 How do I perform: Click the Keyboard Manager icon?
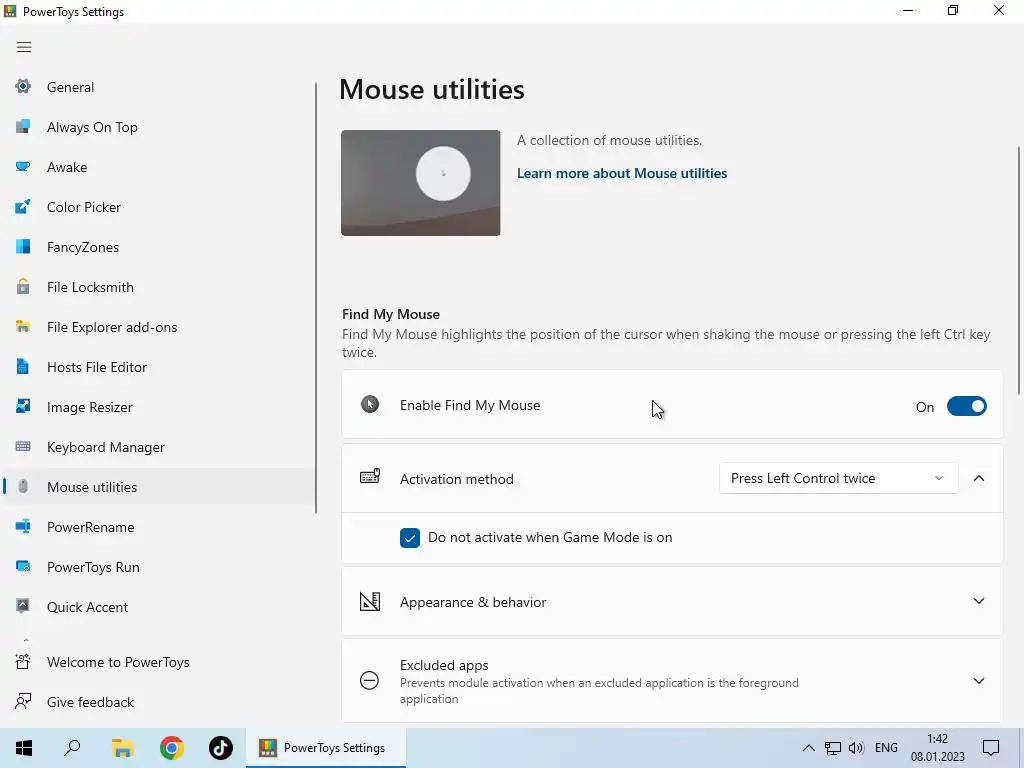point(23,446)
